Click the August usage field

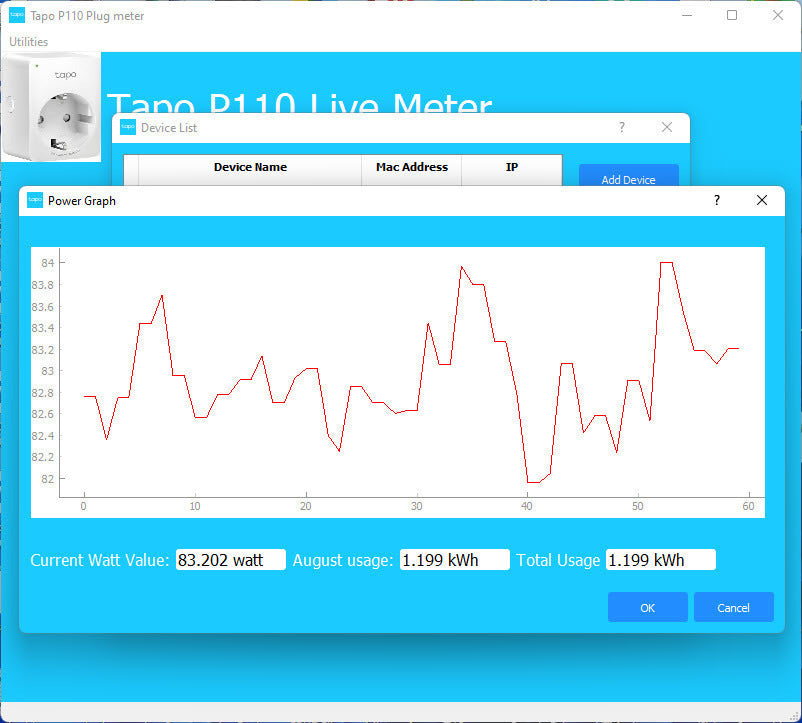(x=454, y=560)
